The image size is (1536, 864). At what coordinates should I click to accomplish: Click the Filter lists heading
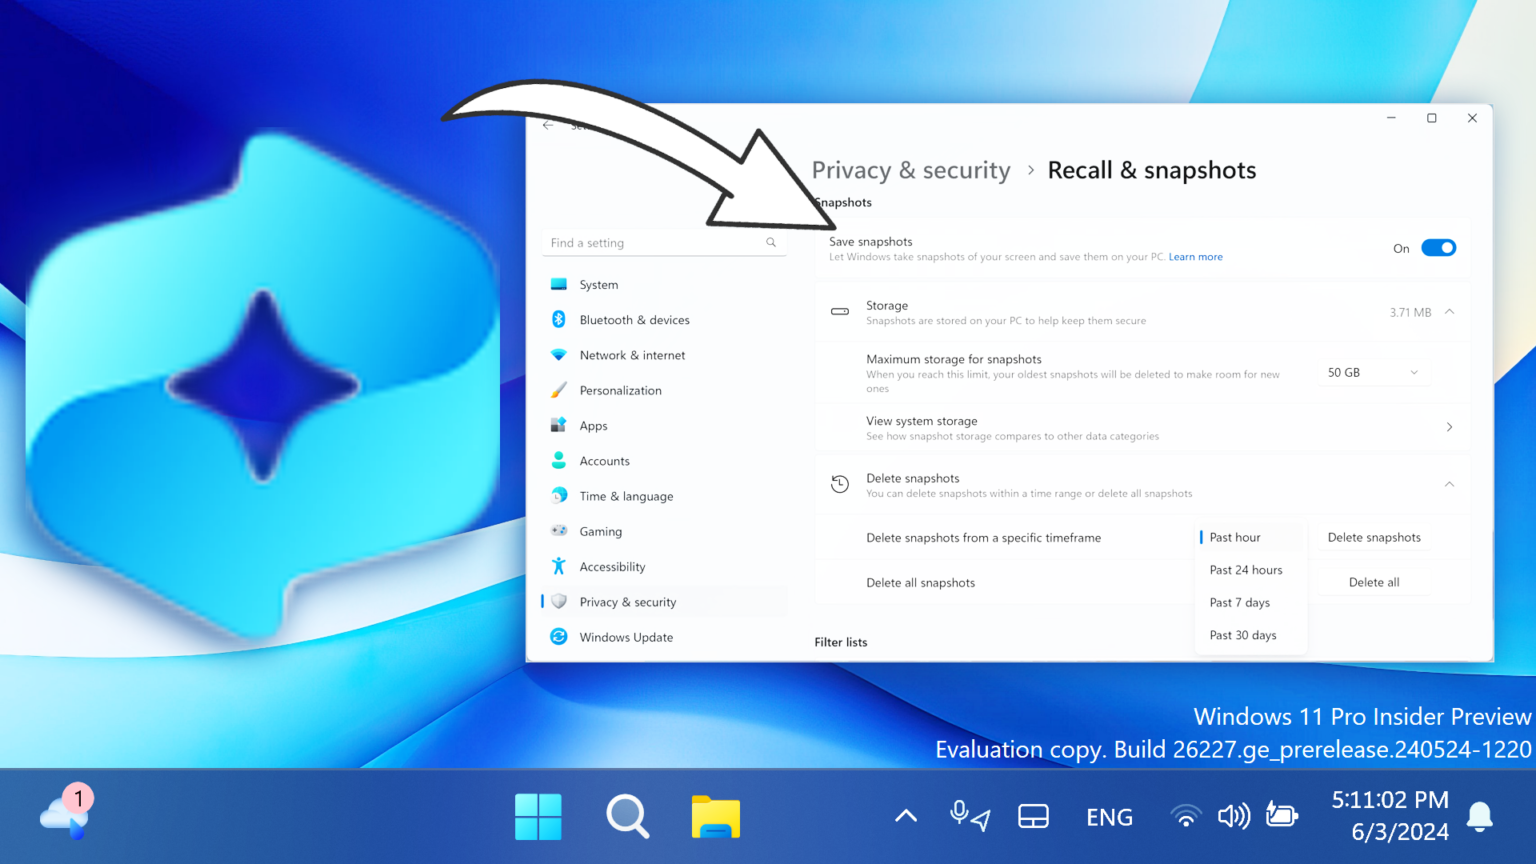point(840,642)
